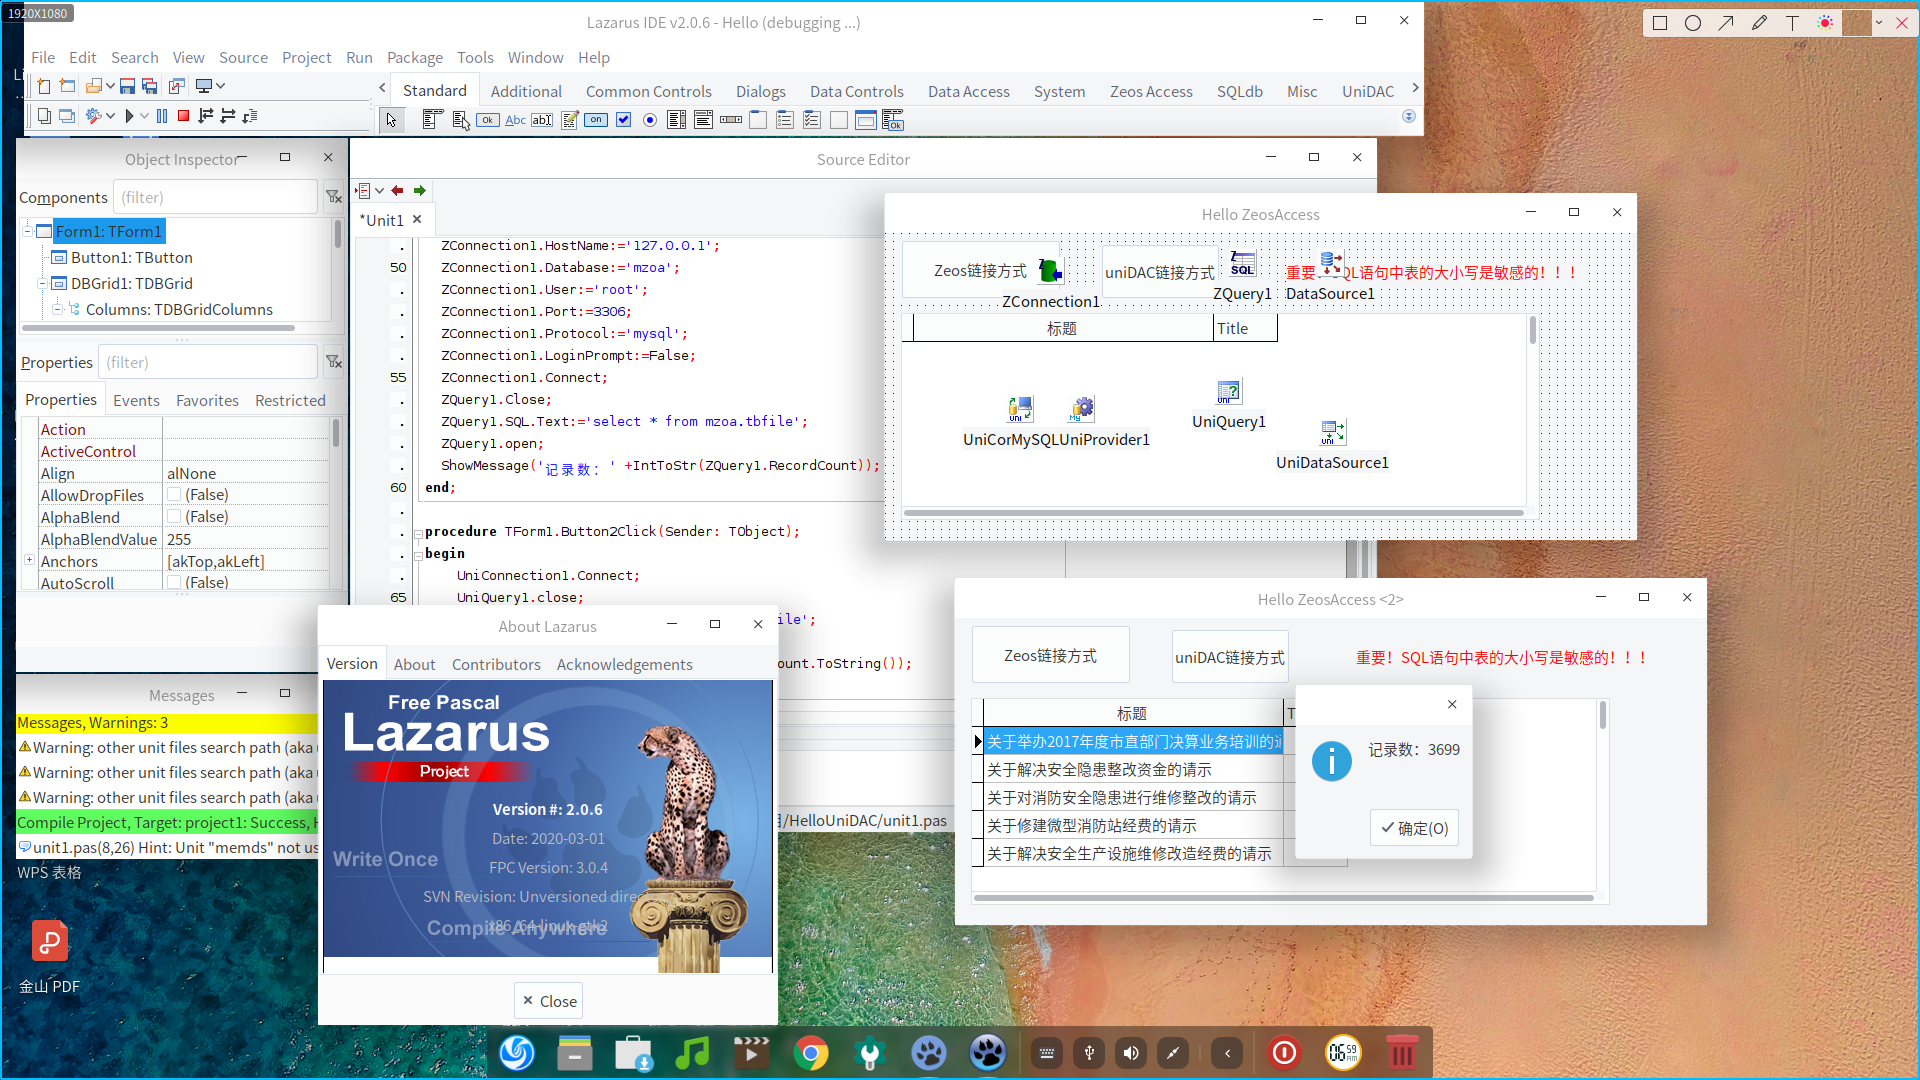
Task: Click Zeos链接方式 button in Hello ZeosAccess <2>
Action: pyautogui.click(x=1050, y=655)
